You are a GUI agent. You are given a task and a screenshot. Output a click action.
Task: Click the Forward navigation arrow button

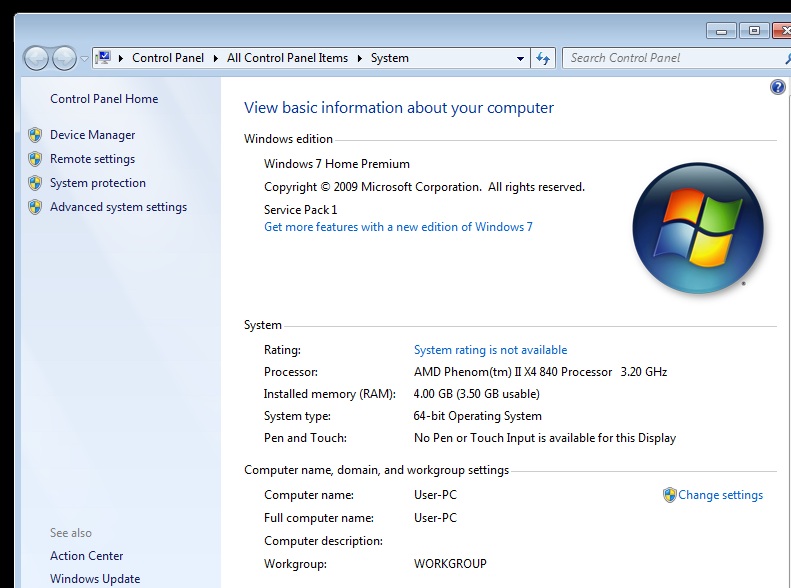65,58
